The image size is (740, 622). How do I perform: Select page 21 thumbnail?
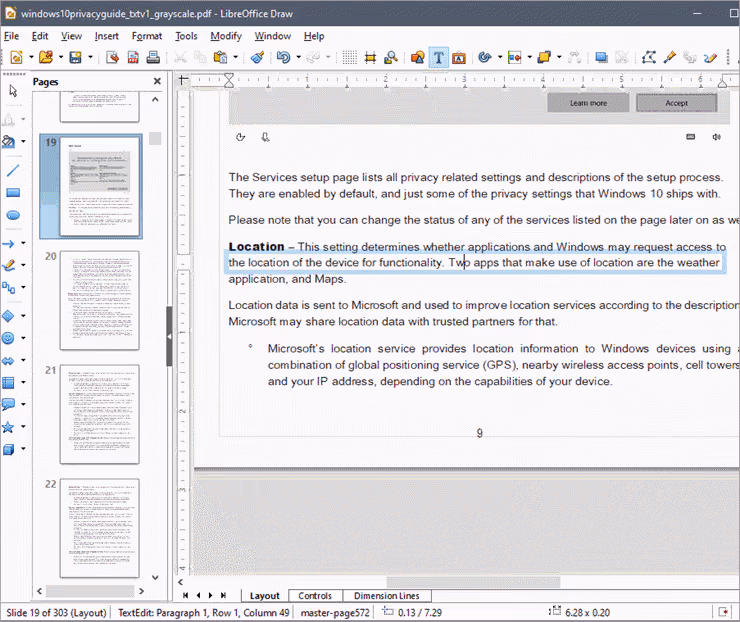click(100, 414)
